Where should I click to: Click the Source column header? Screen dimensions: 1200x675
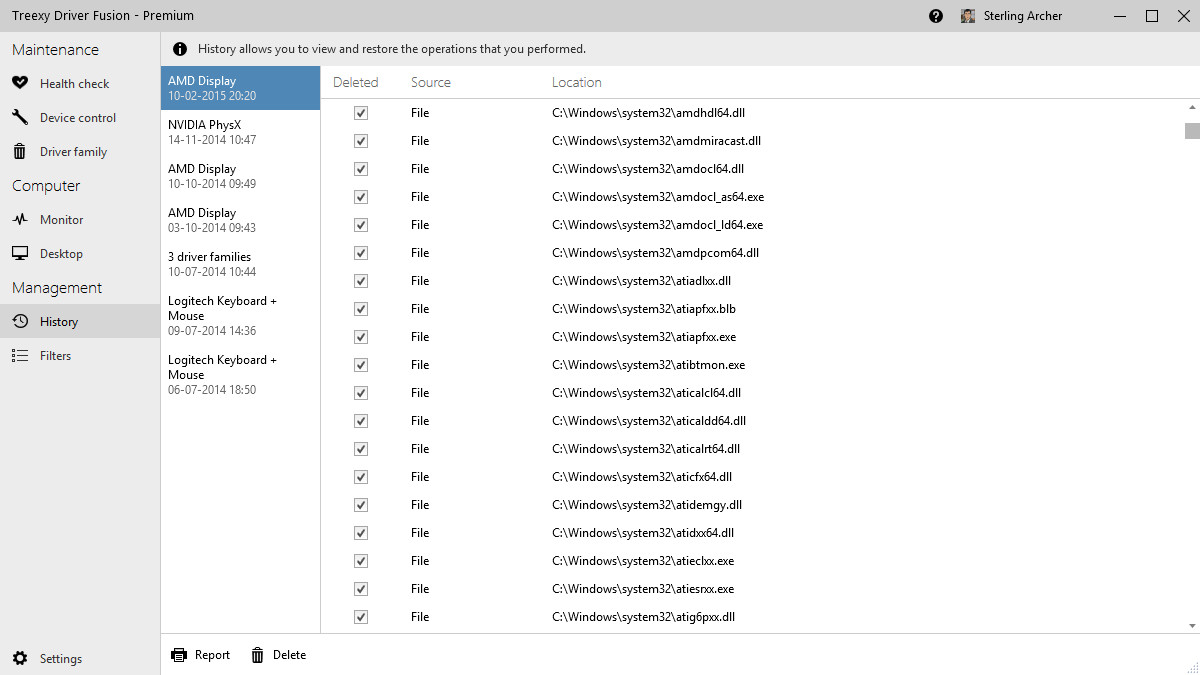pyautogui.click(x=431, y=83)
